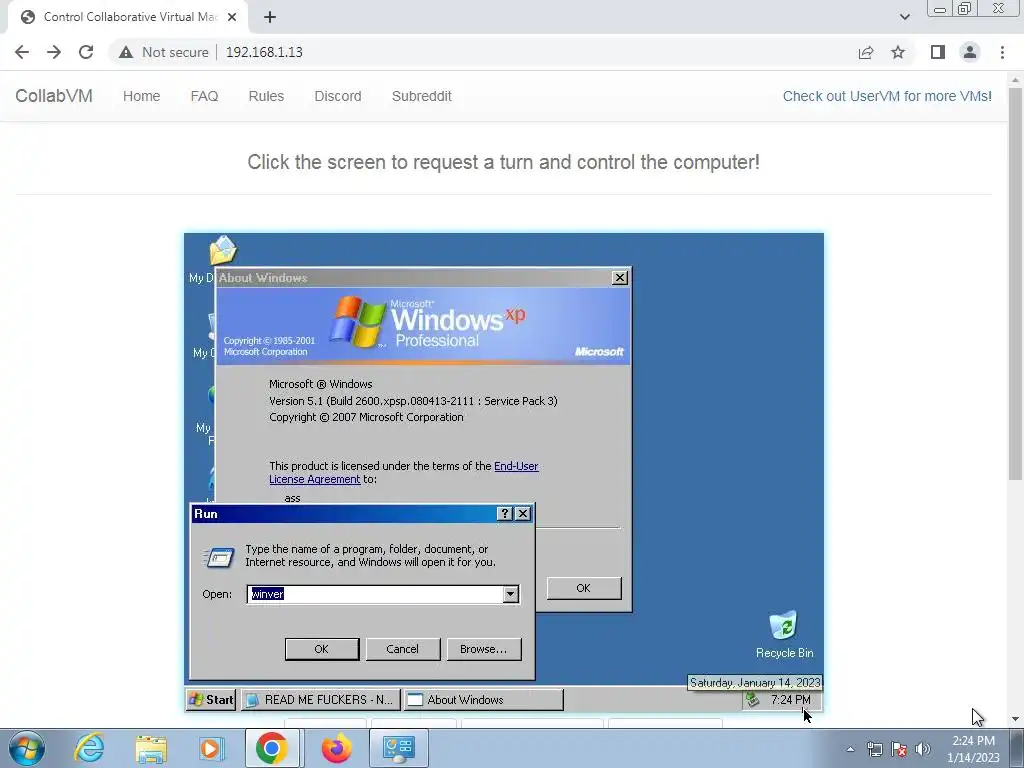Switch to Chrome on the taskbar
1024x768 pixels.
[x=272, y=748]
